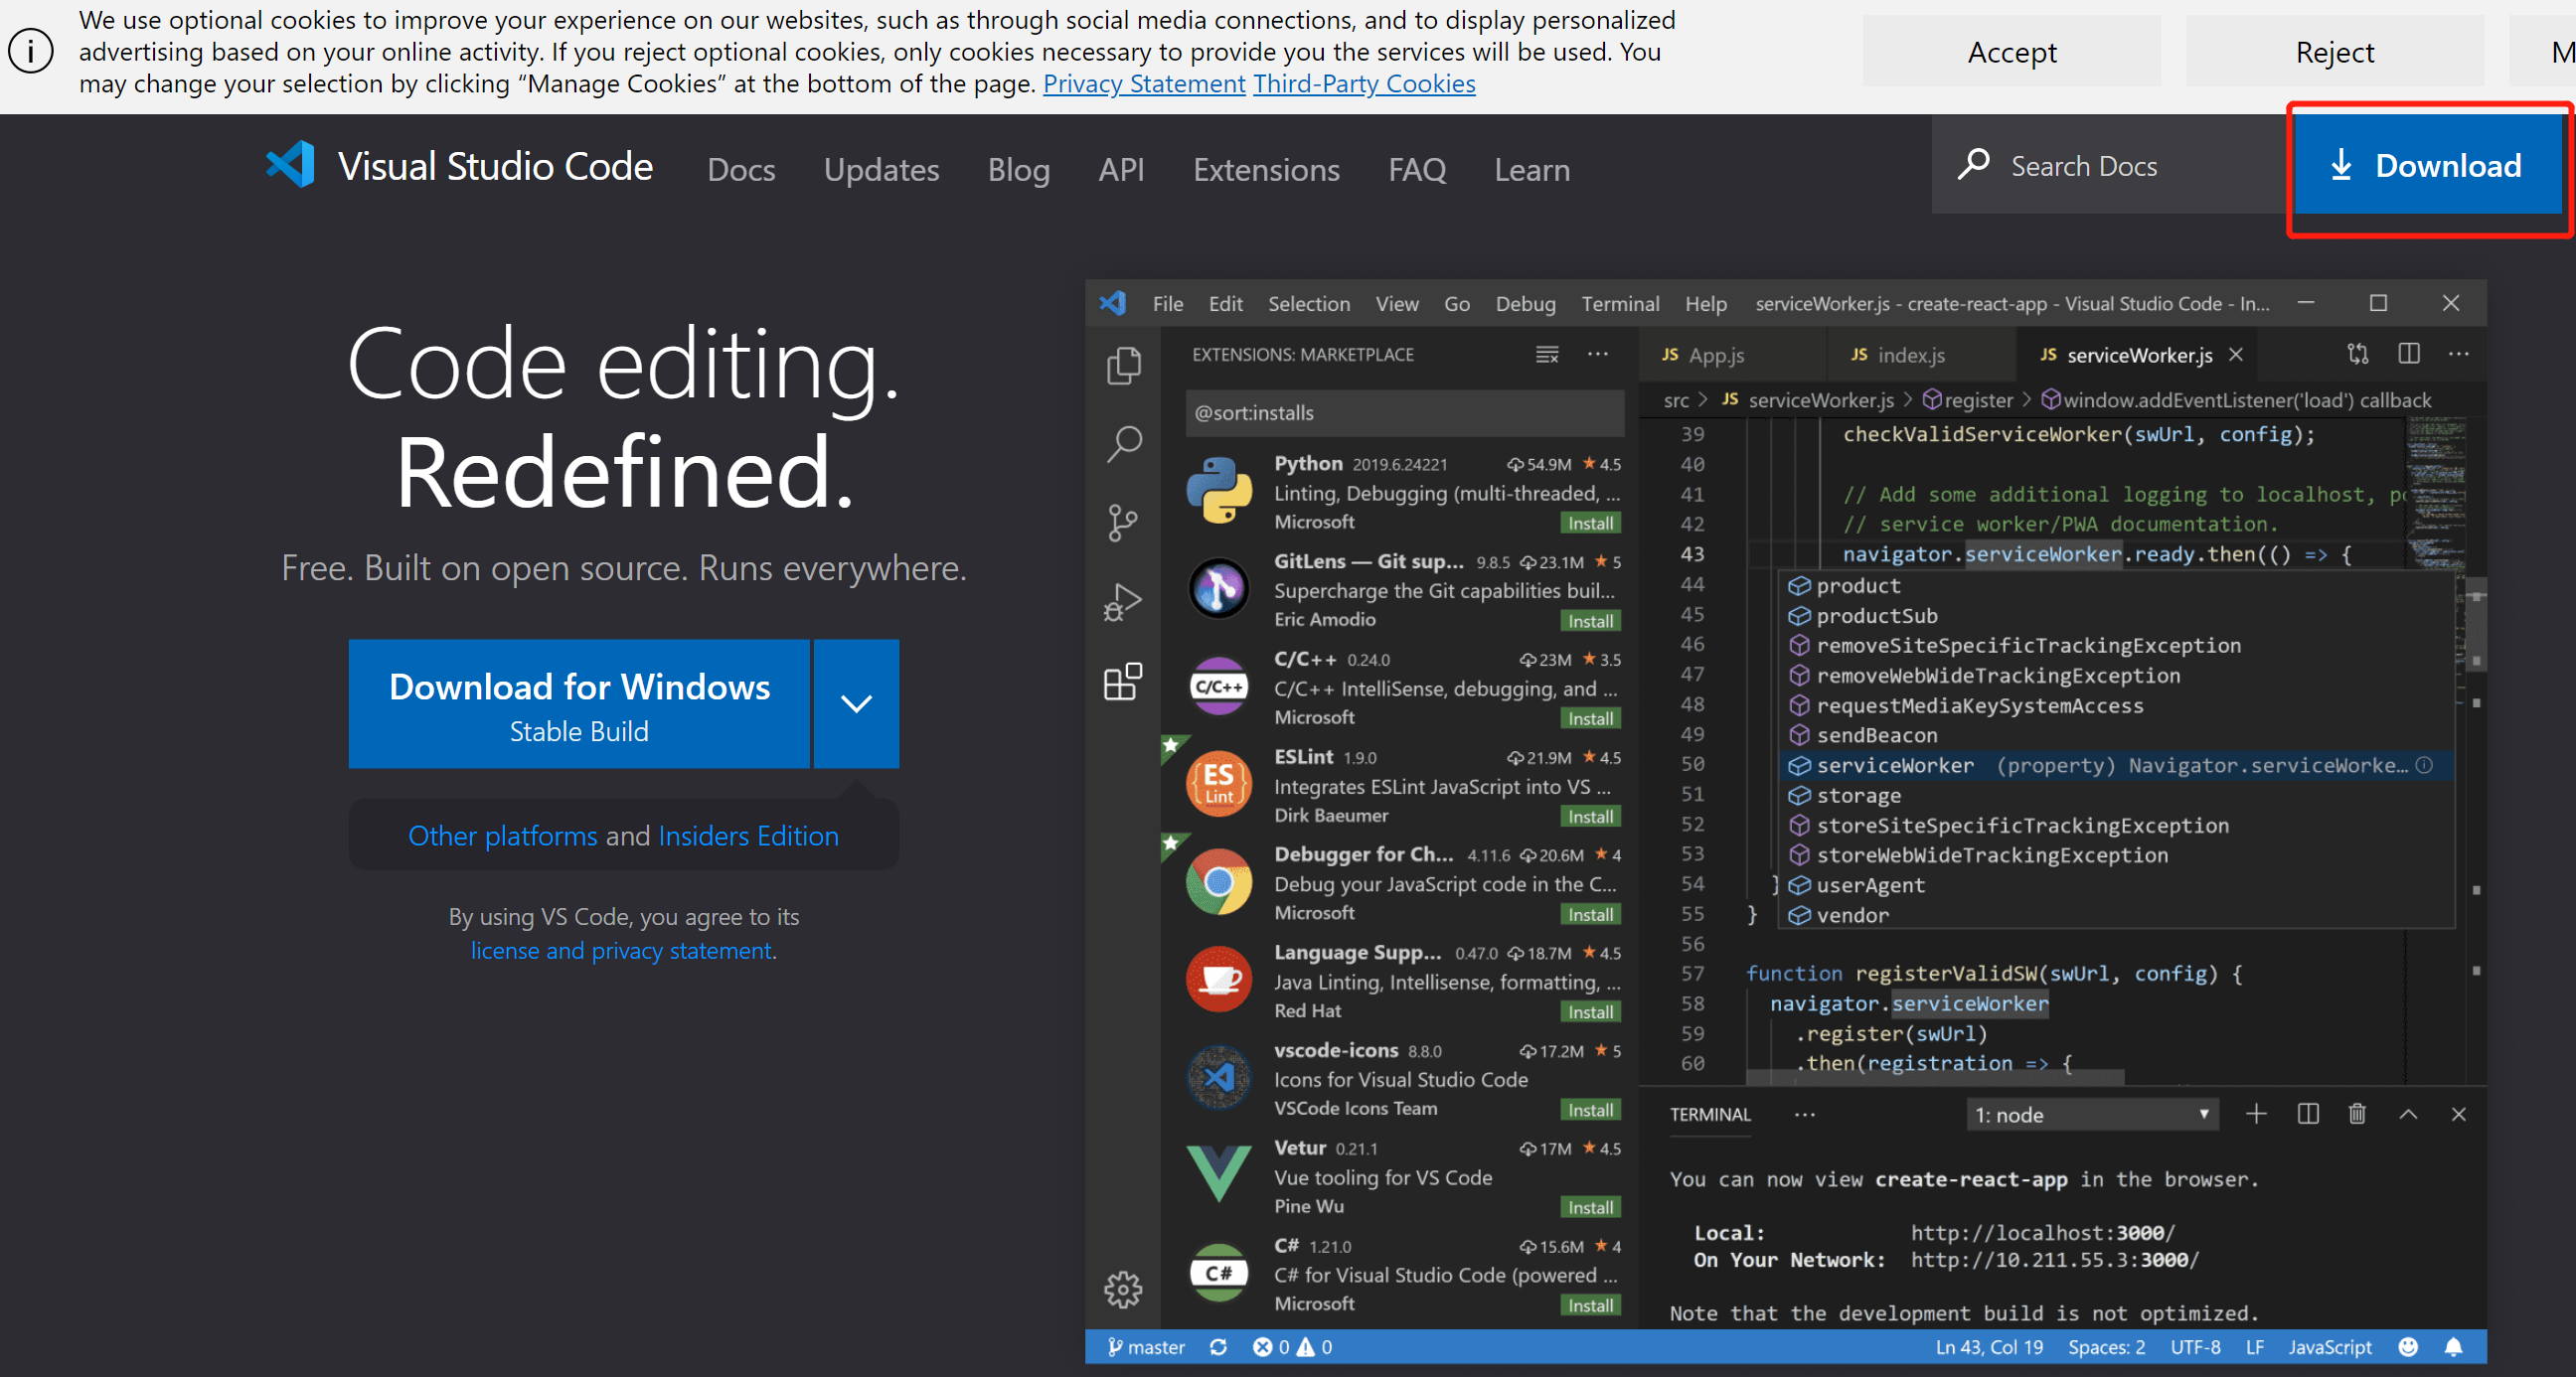The height and width of the screenshot is (1377, 2576).
Task: Click the Source Control branch icon
Action: click(x=1123, y=522)
